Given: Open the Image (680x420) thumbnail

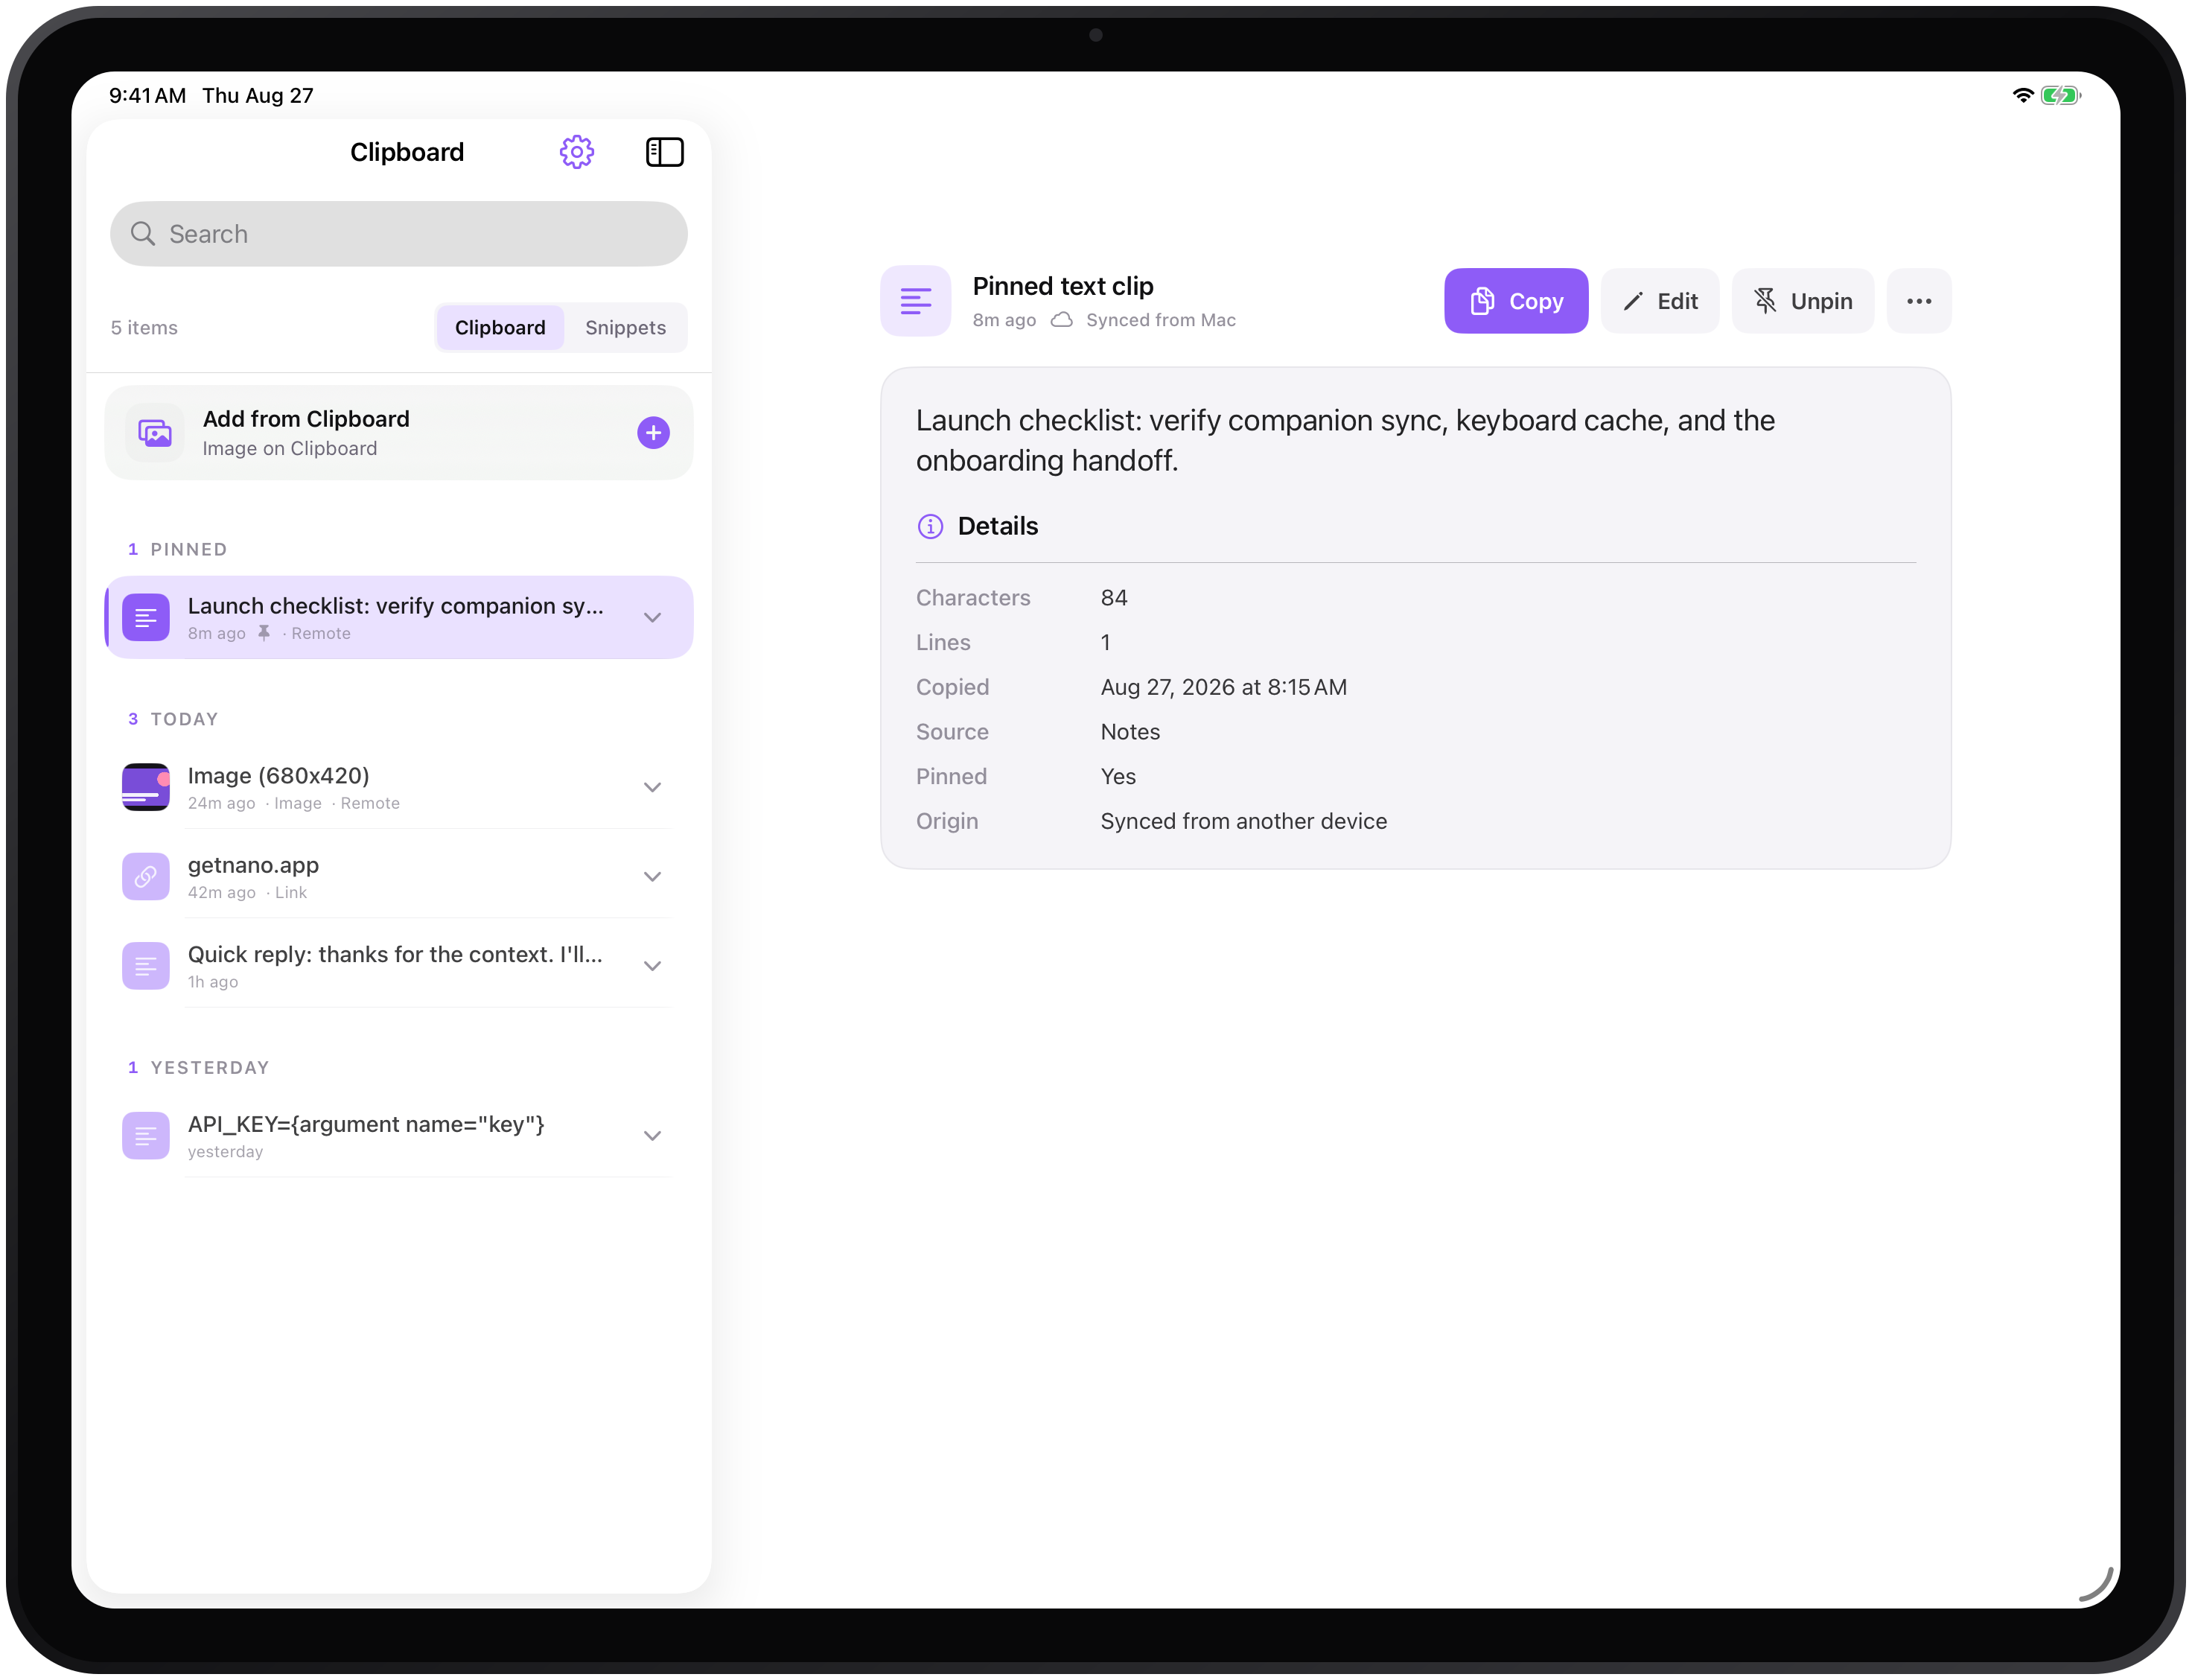Looking at the screenshot, I should 146,787.
